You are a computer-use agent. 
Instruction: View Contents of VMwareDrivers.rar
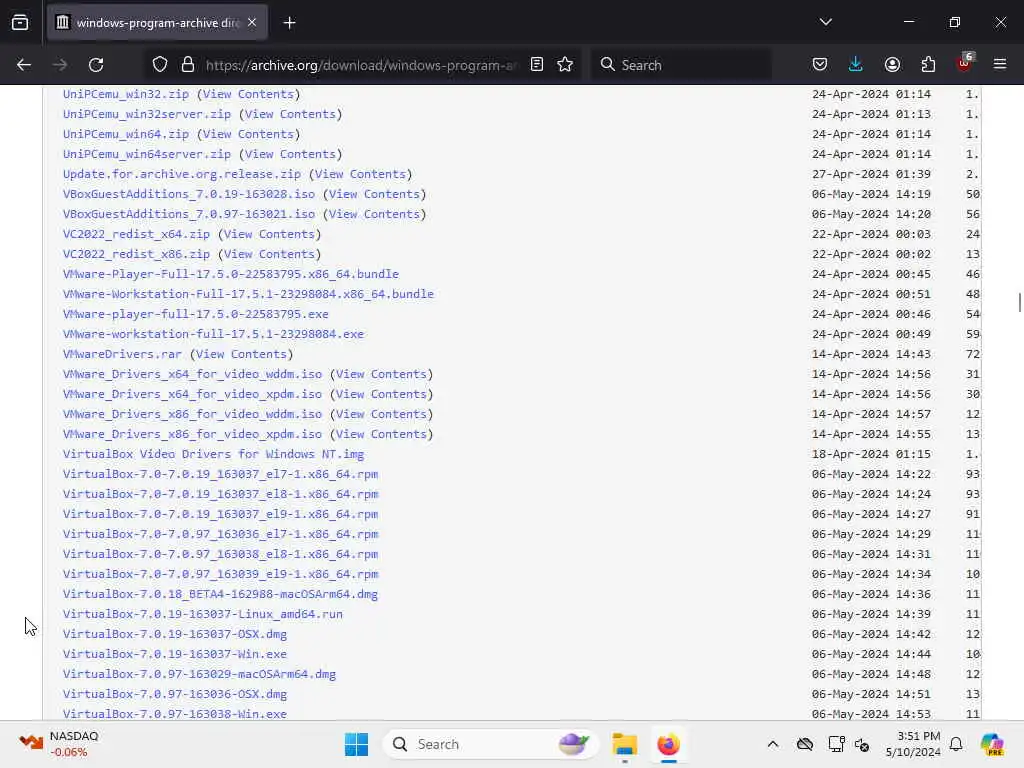pyautogui.click(x=241, y=354)
